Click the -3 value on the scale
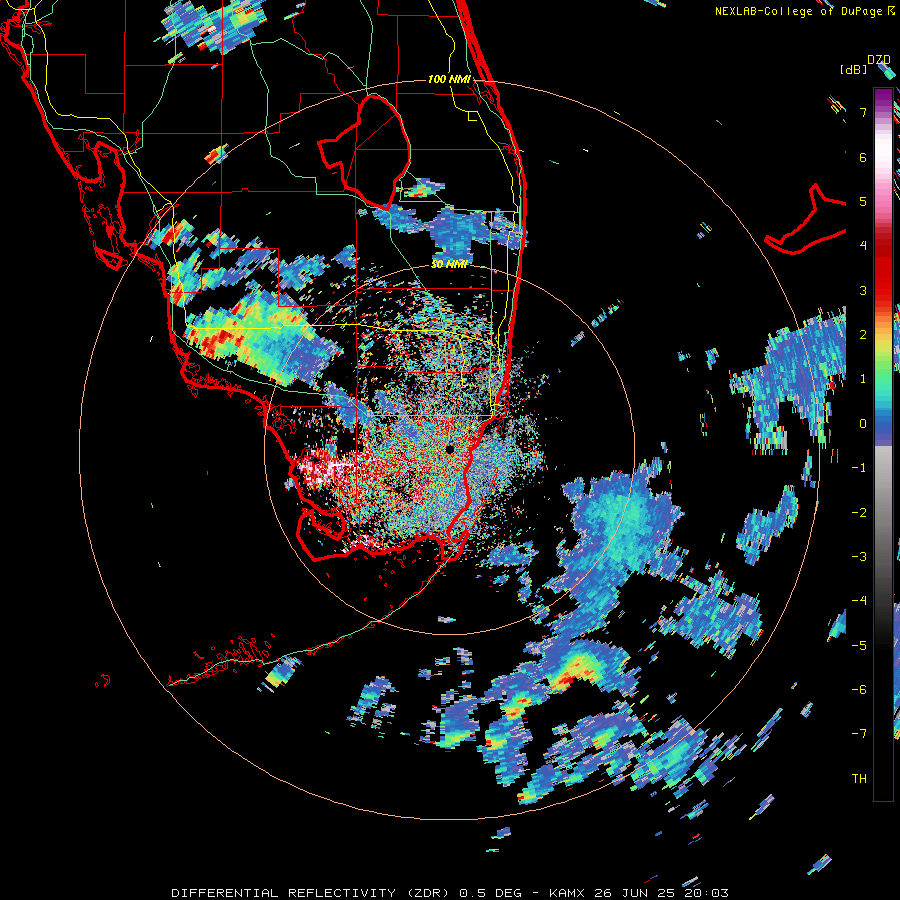 click(x=859, y=557)
